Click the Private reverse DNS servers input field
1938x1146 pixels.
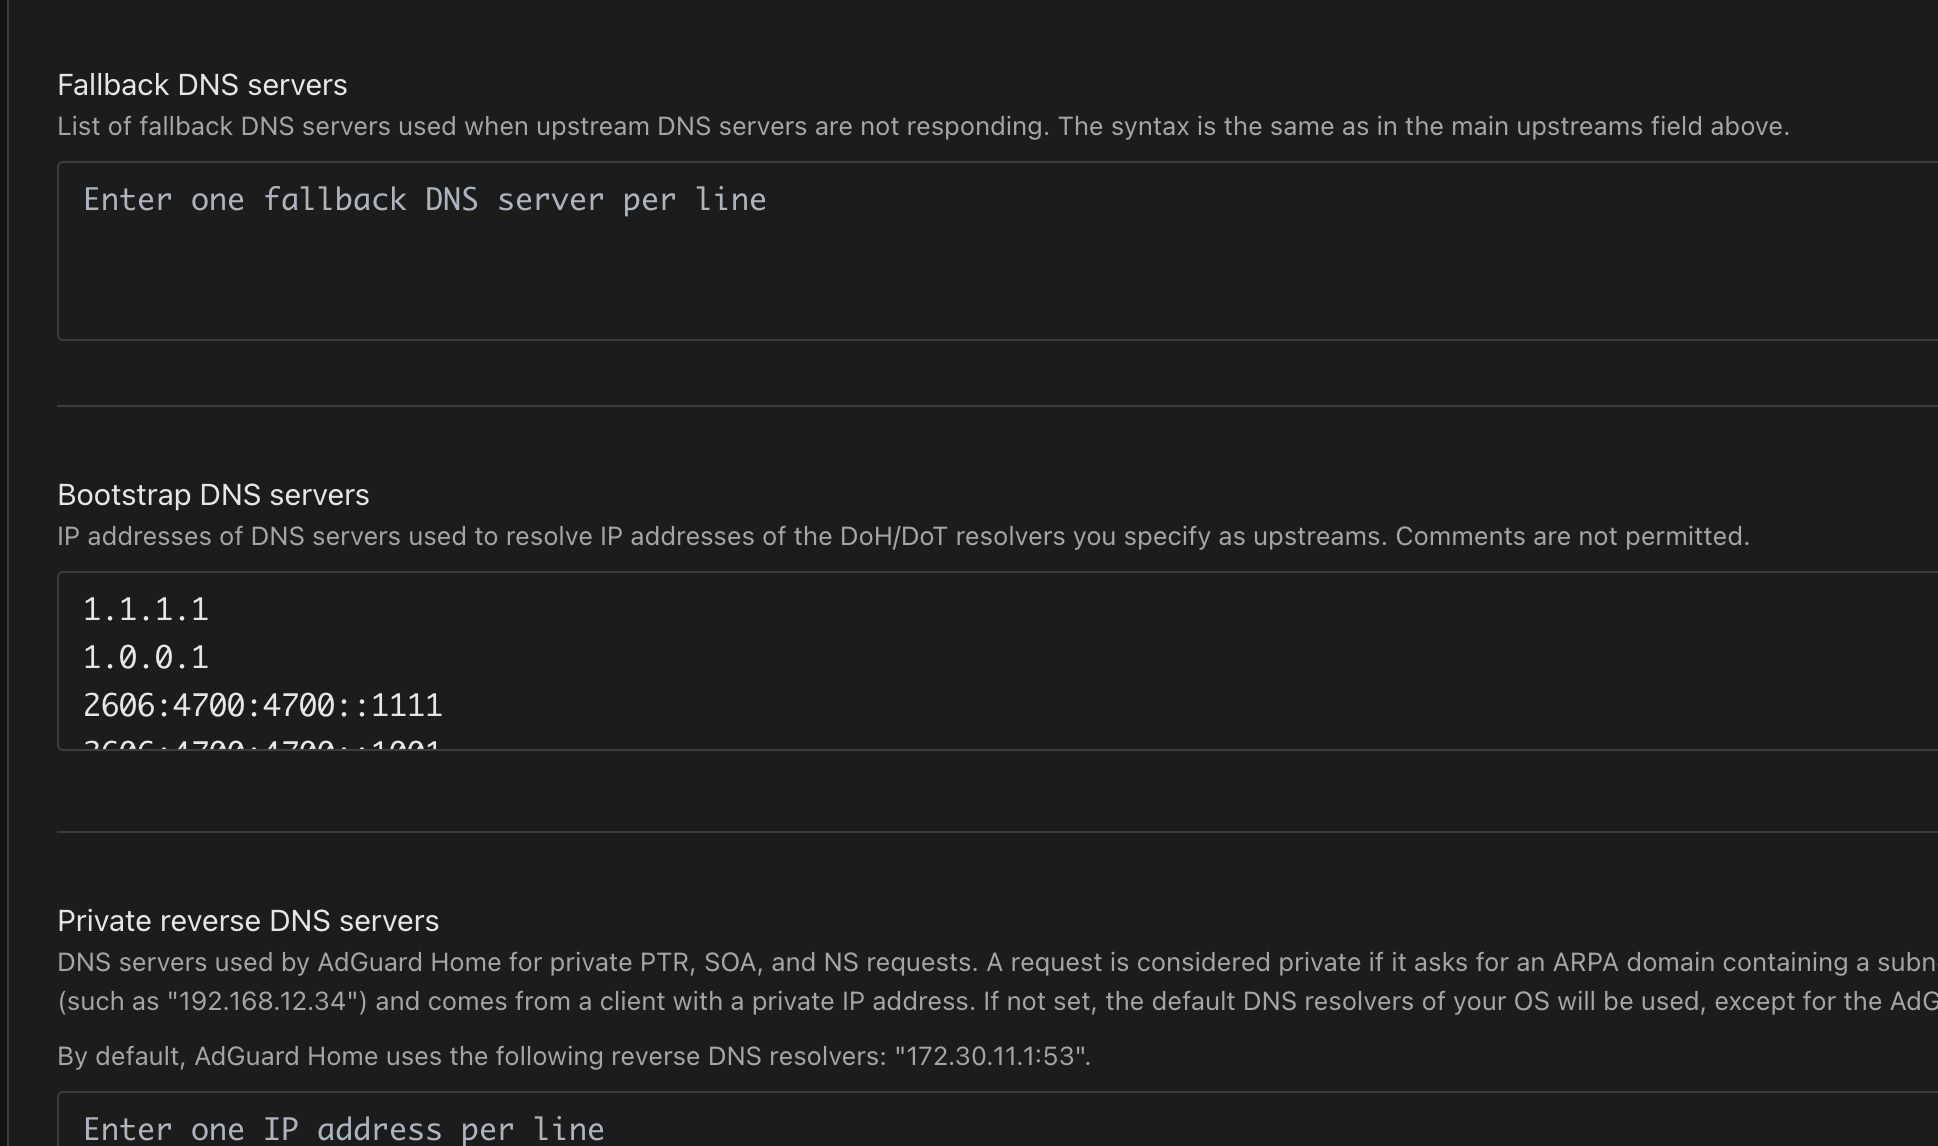(997, 1120)
